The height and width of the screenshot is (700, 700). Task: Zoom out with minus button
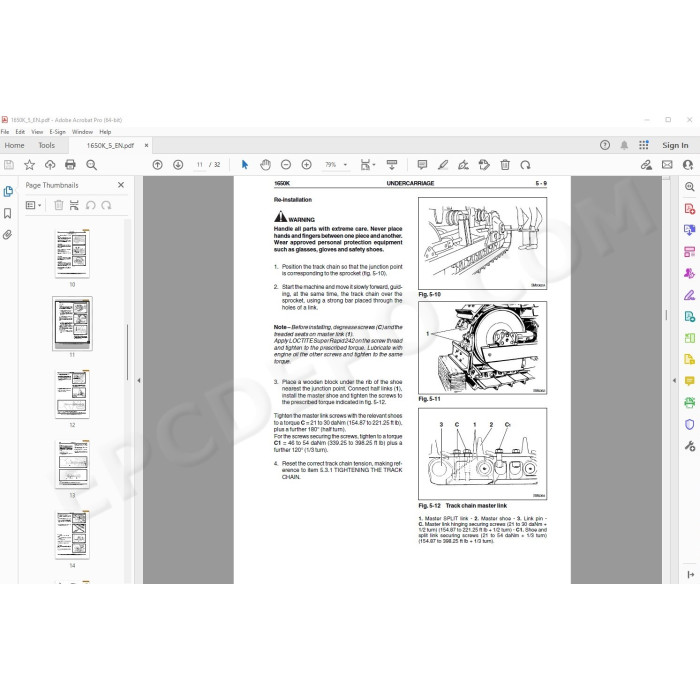286,165
